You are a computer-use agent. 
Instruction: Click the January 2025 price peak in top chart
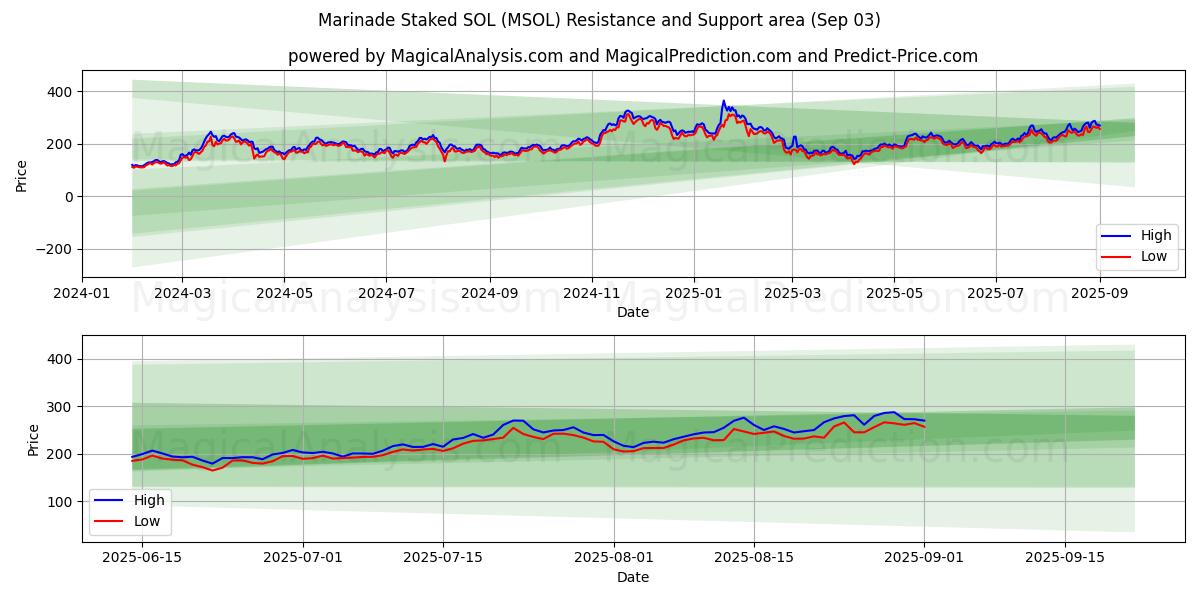(724, 101)
